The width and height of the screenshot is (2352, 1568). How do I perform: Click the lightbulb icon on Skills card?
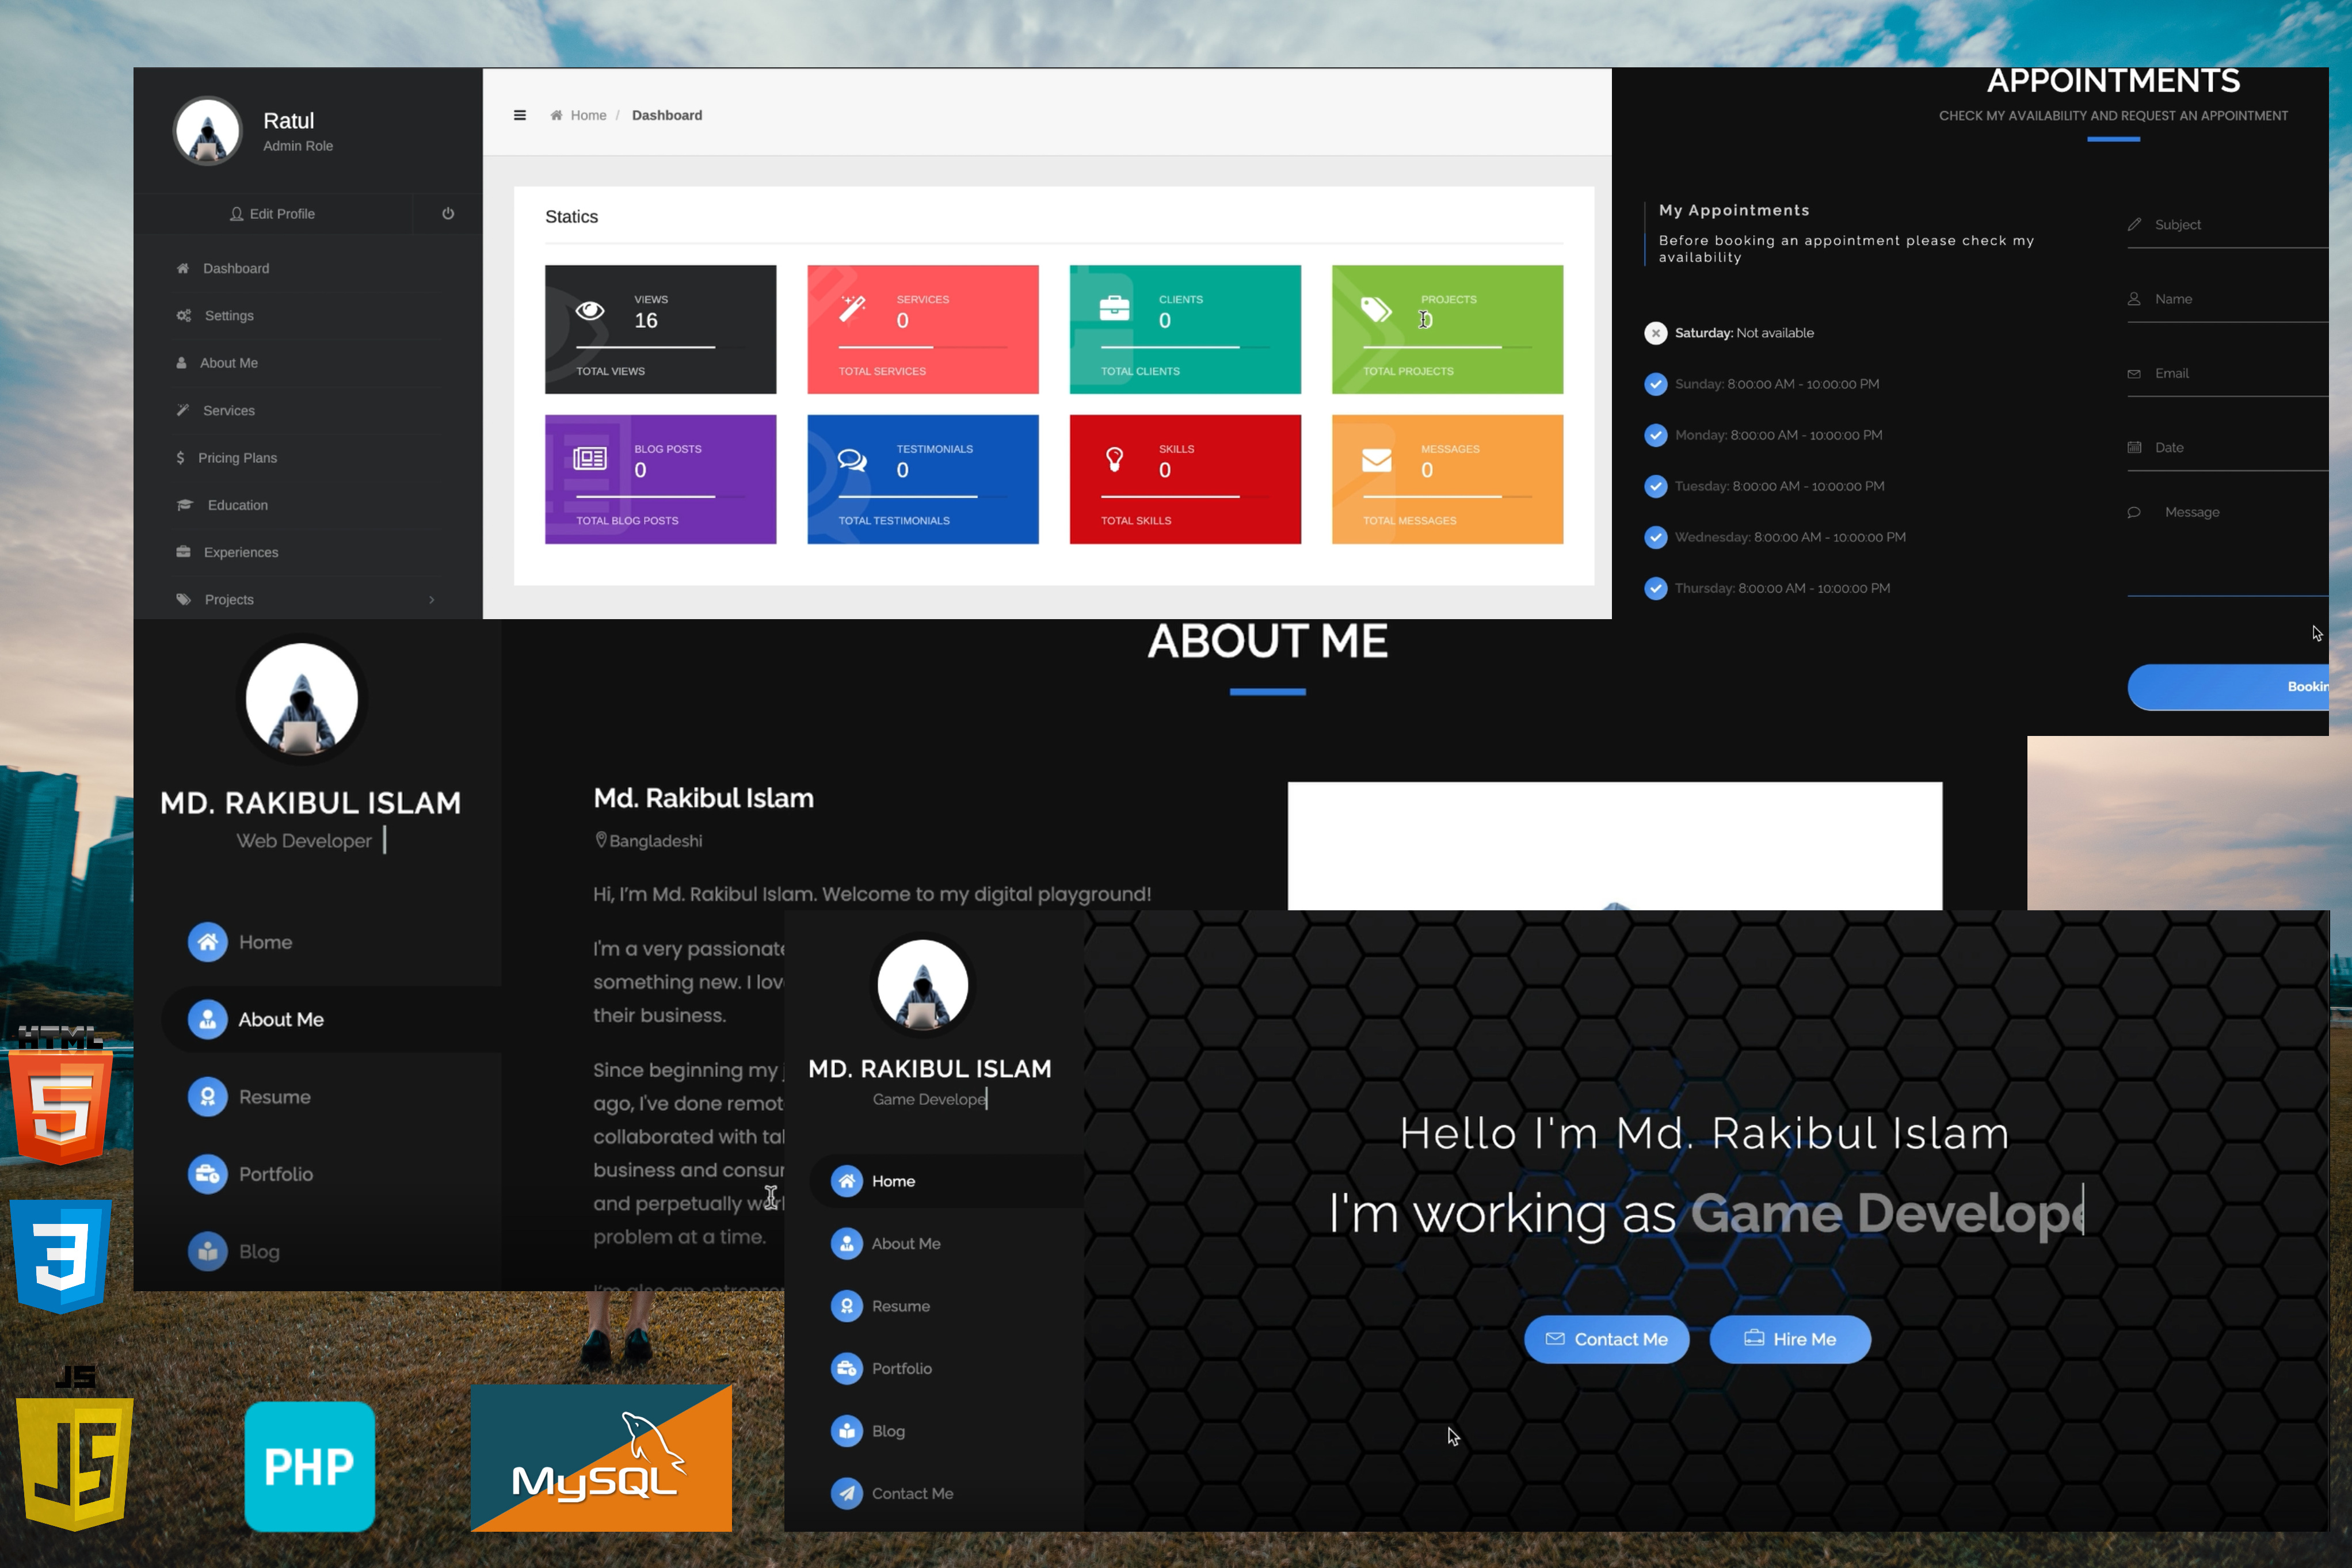click(x=1114, y=460)
